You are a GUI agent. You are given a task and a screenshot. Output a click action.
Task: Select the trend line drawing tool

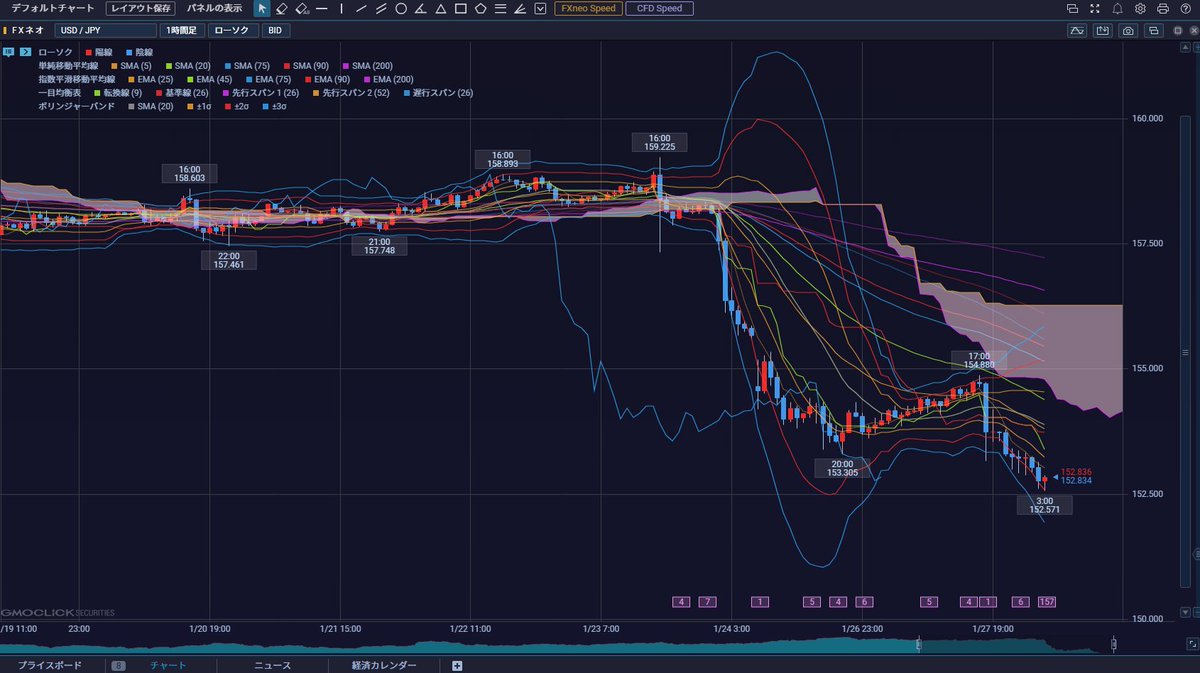point(361,8)
